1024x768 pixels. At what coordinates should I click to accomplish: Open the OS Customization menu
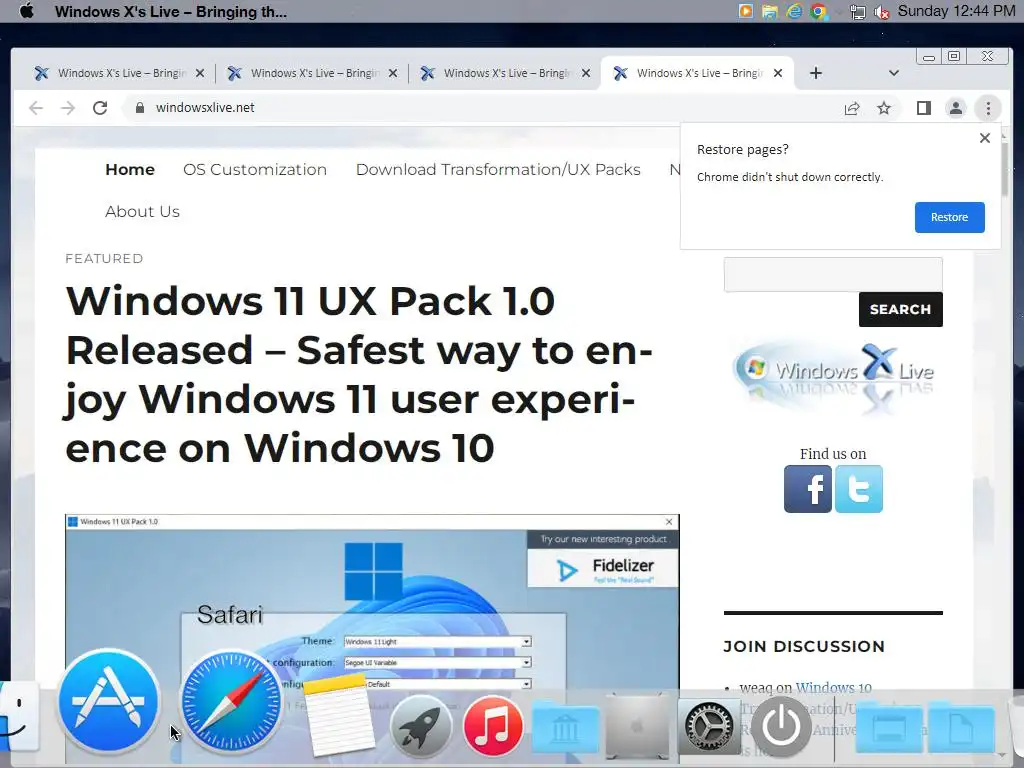point(255,170)
